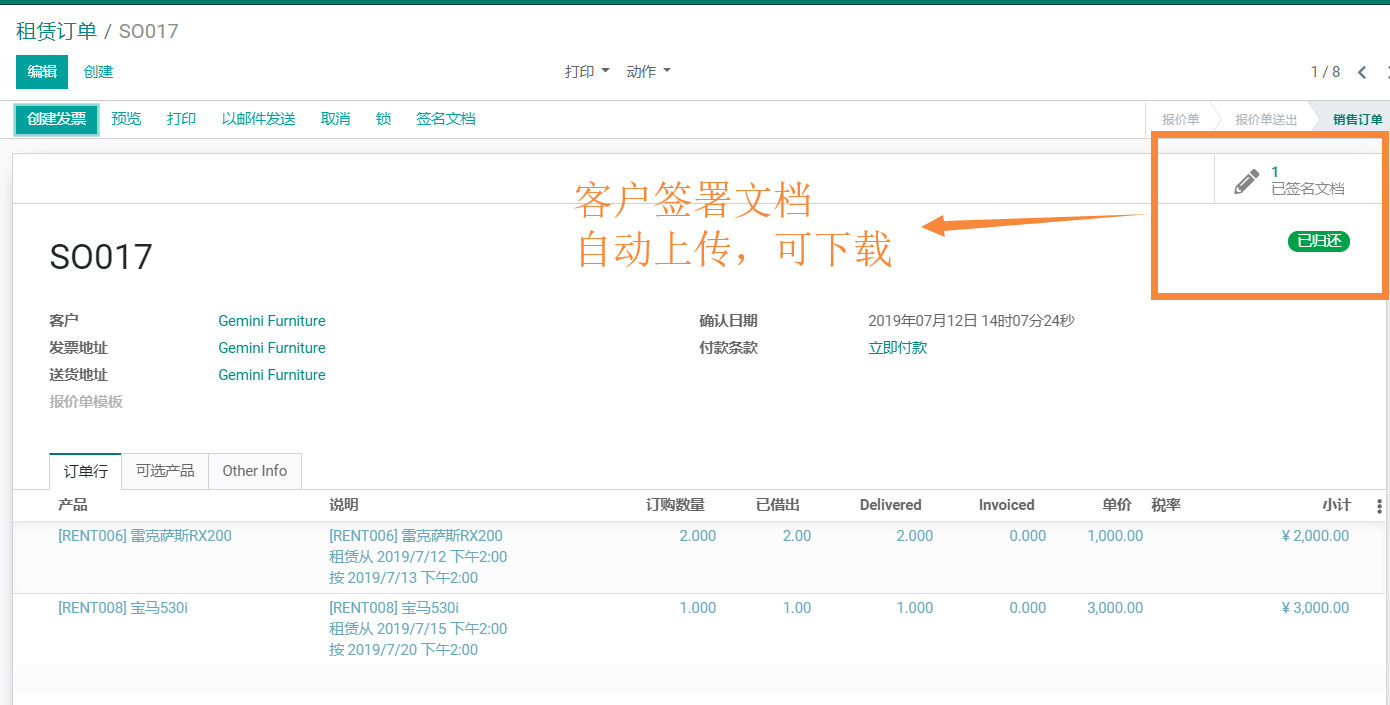Image resolution: width=1390 pixels, height=705 pixels.
Task: Navigate to 租赁订单 breadcrumb
Action: (x=56, y=31)
